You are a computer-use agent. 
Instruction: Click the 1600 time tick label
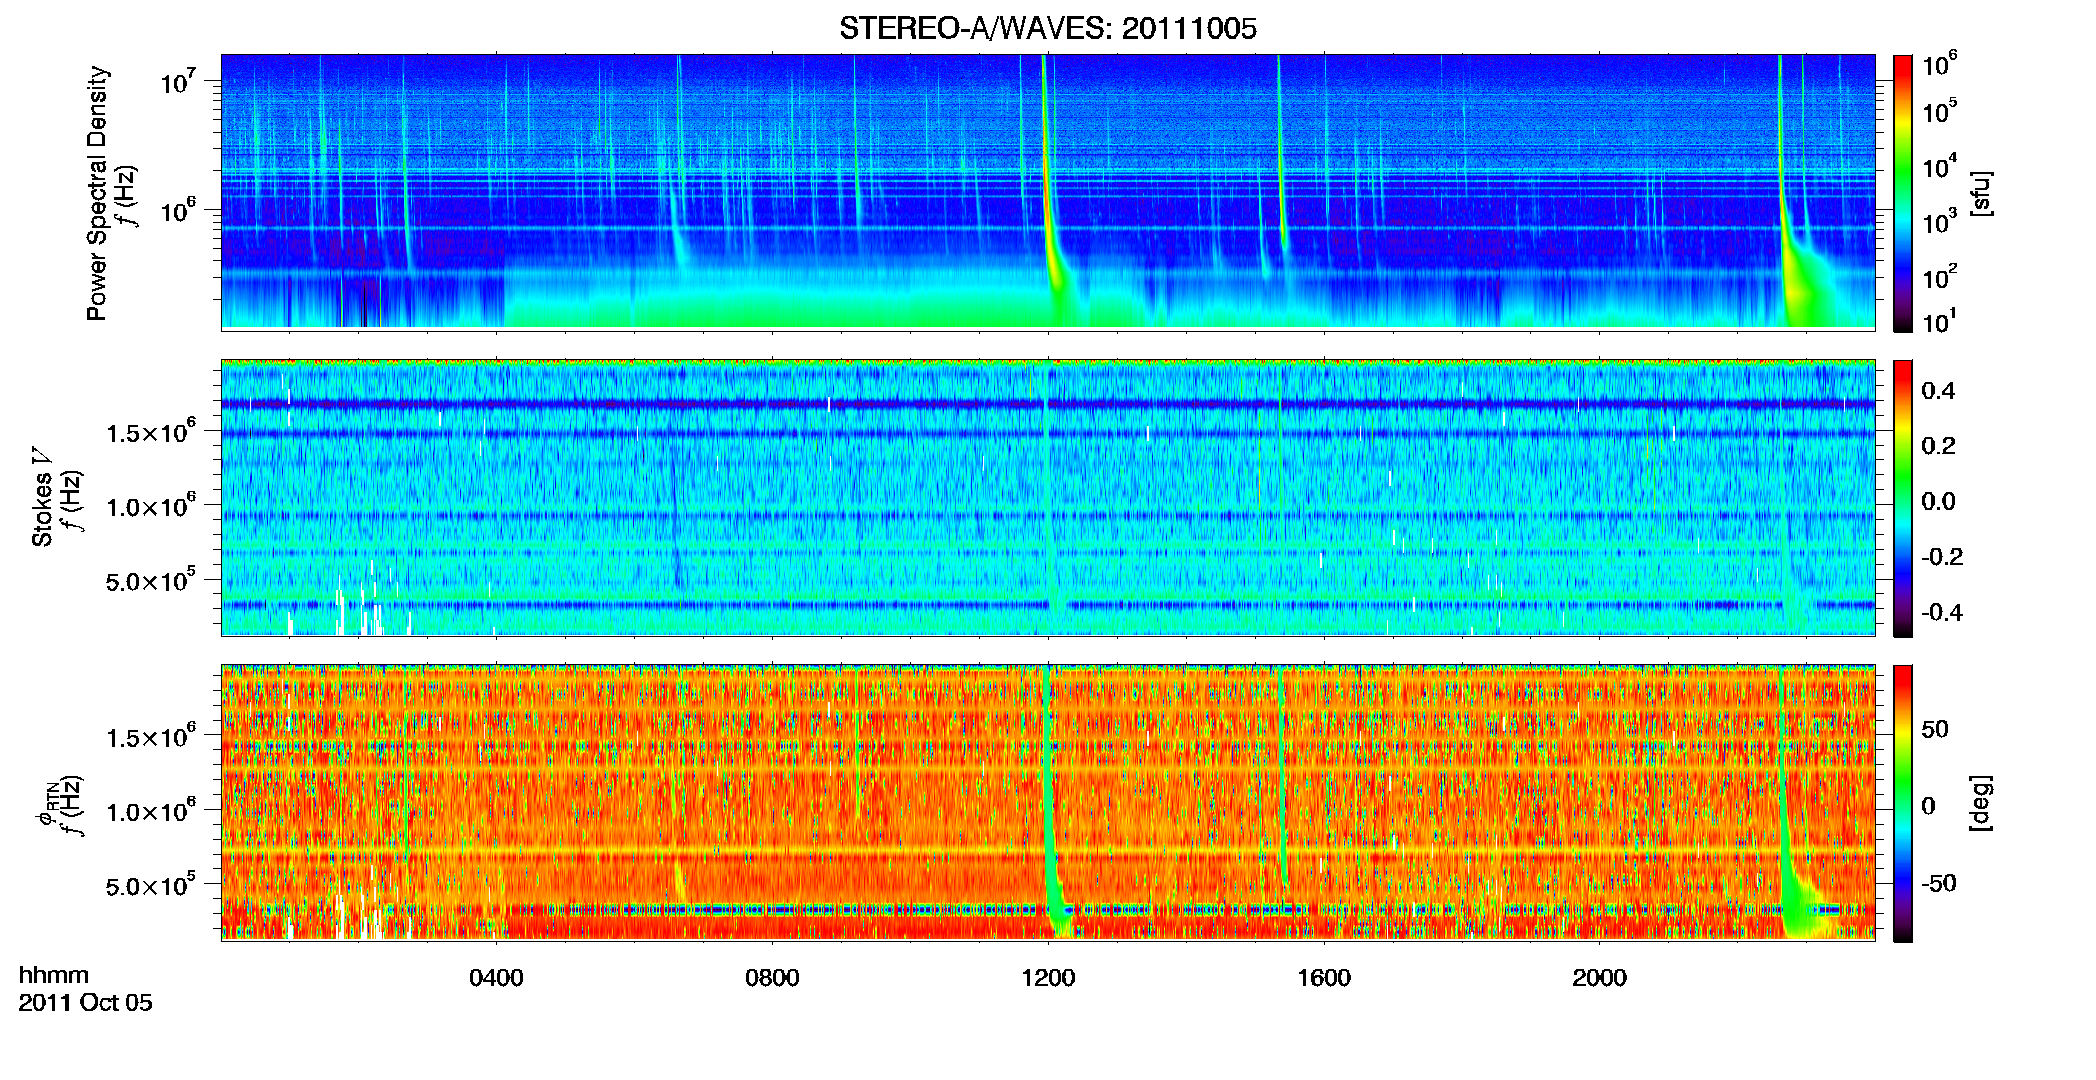1324,978
